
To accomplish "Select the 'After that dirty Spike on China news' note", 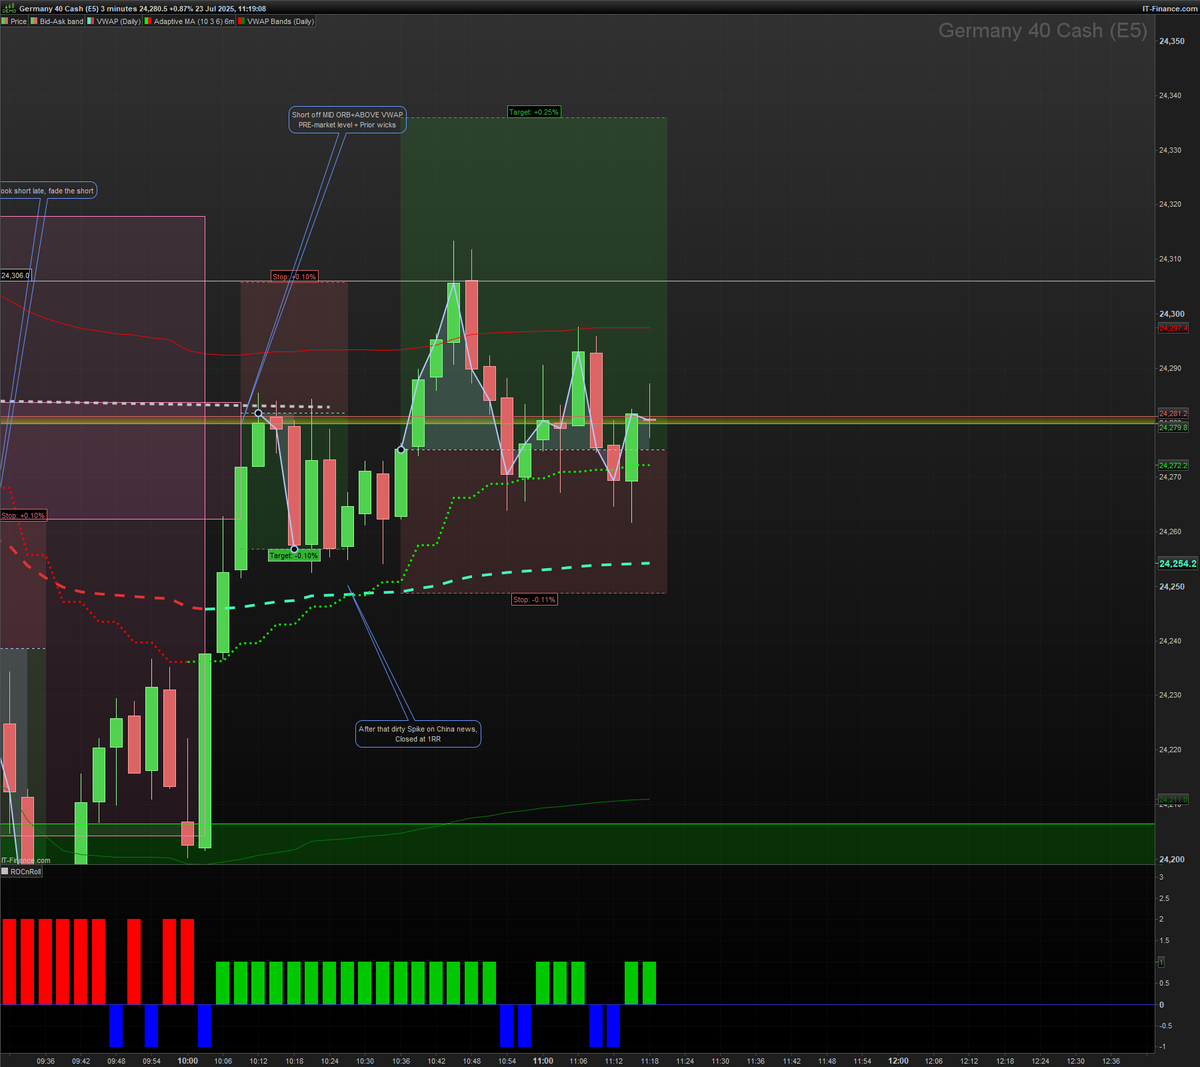I will (x=418, y=734).
